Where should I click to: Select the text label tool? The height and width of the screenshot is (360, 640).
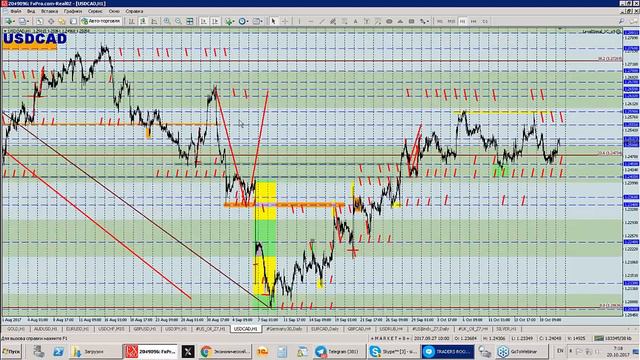tap(367, 21)
